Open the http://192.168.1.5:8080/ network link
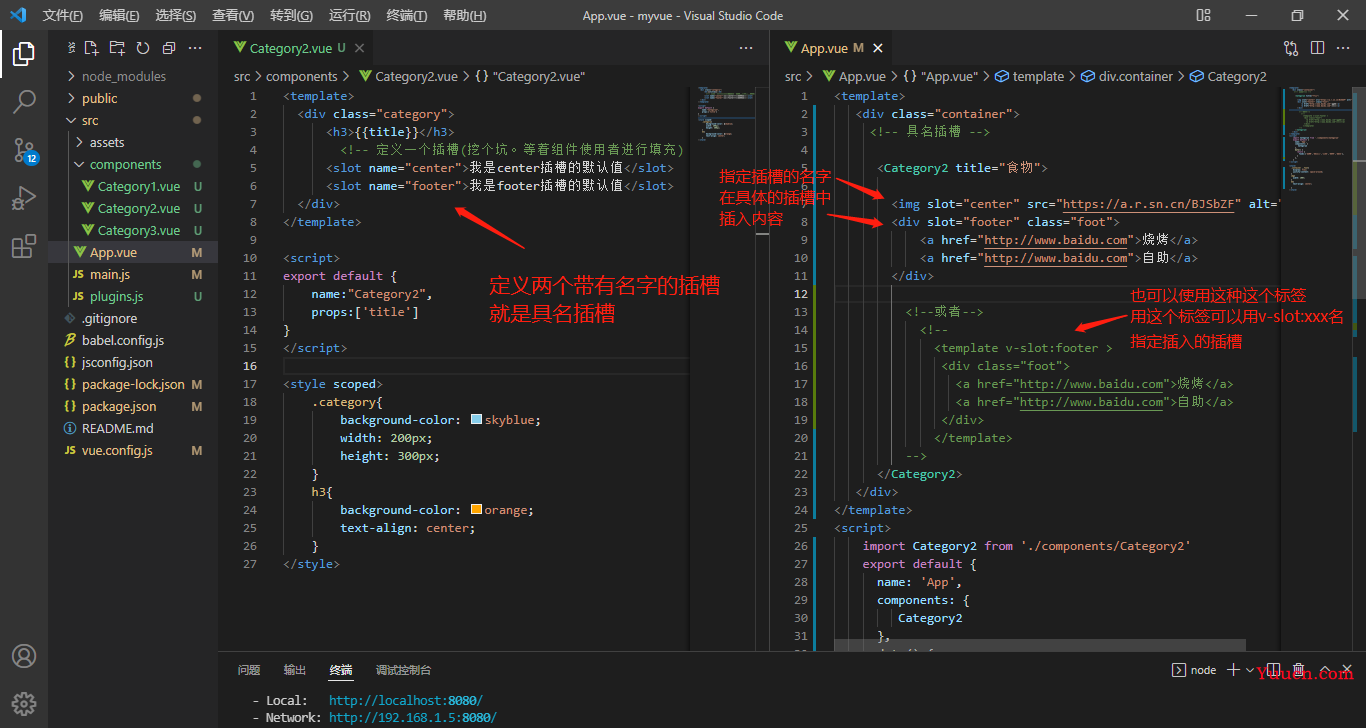Viewport: 1366px width, 728px height. (x=412, y=717)
